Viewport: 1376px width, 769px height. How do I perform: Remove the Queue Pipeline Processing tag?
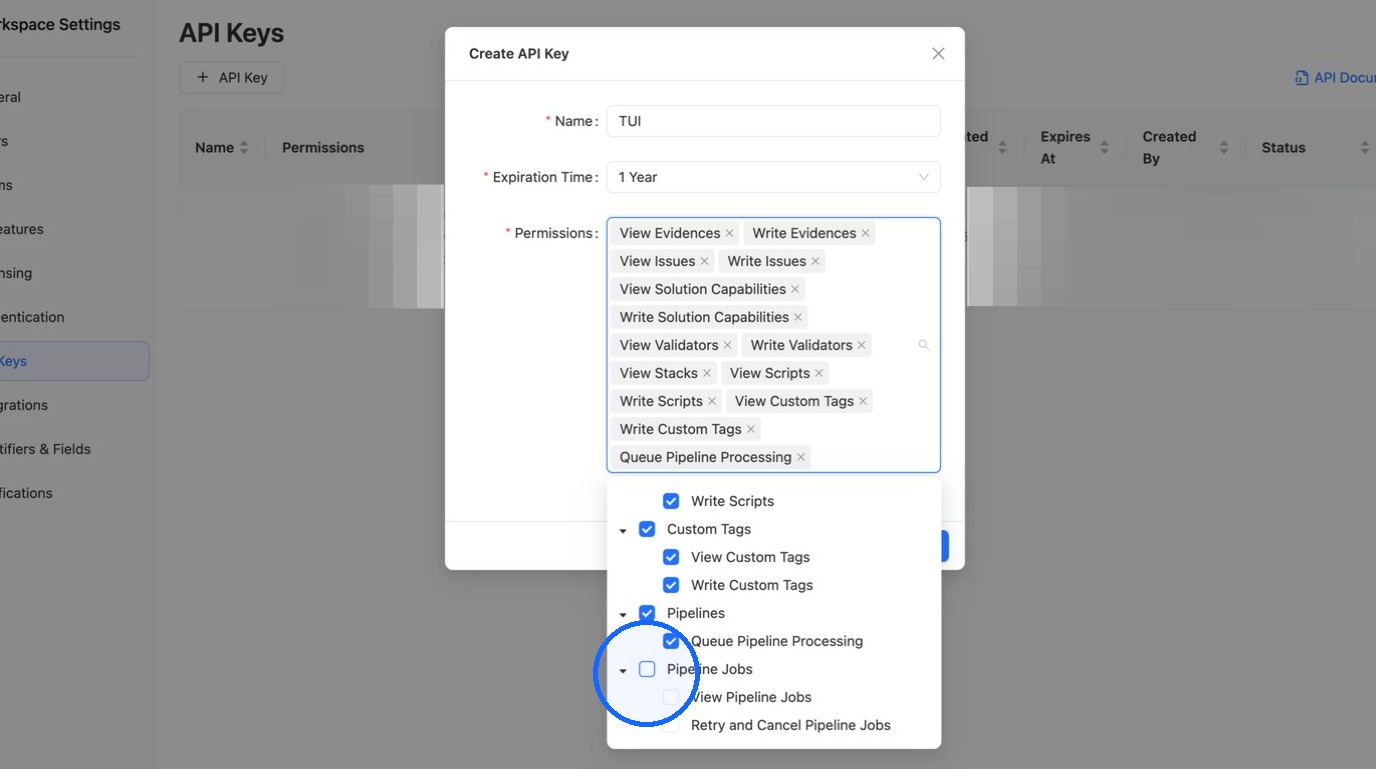pyautogui.click(x=801, y=457)
